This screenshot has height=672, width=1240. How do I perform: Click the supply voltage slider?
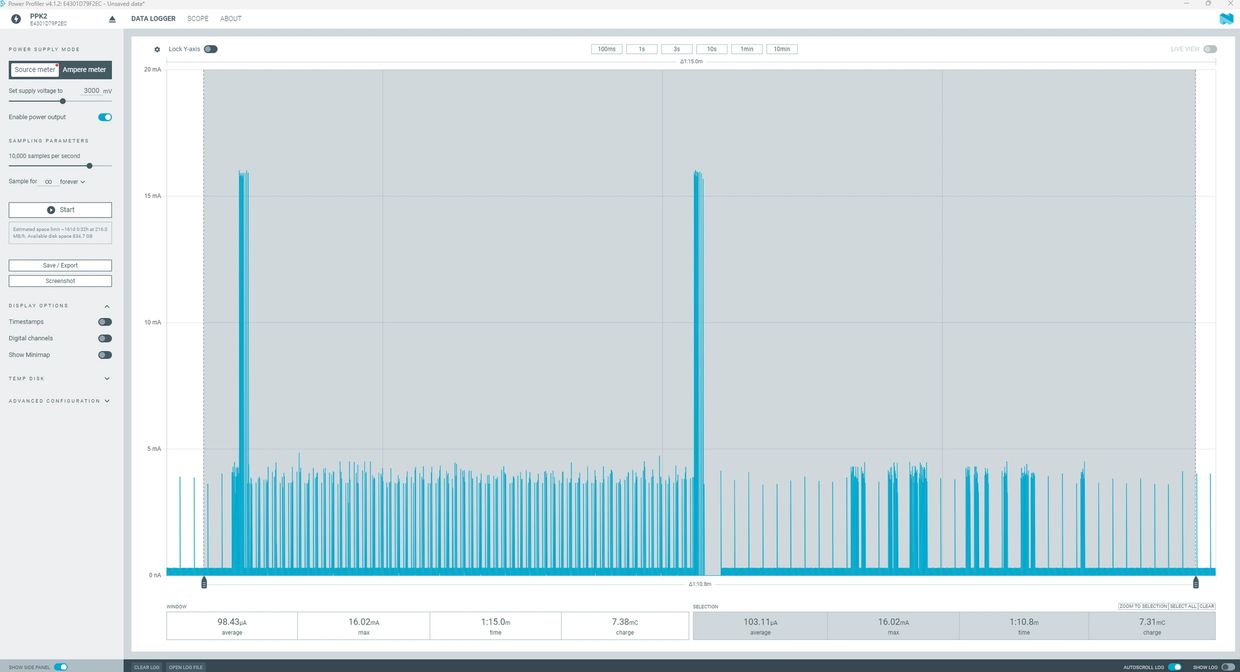coord(63,101)
